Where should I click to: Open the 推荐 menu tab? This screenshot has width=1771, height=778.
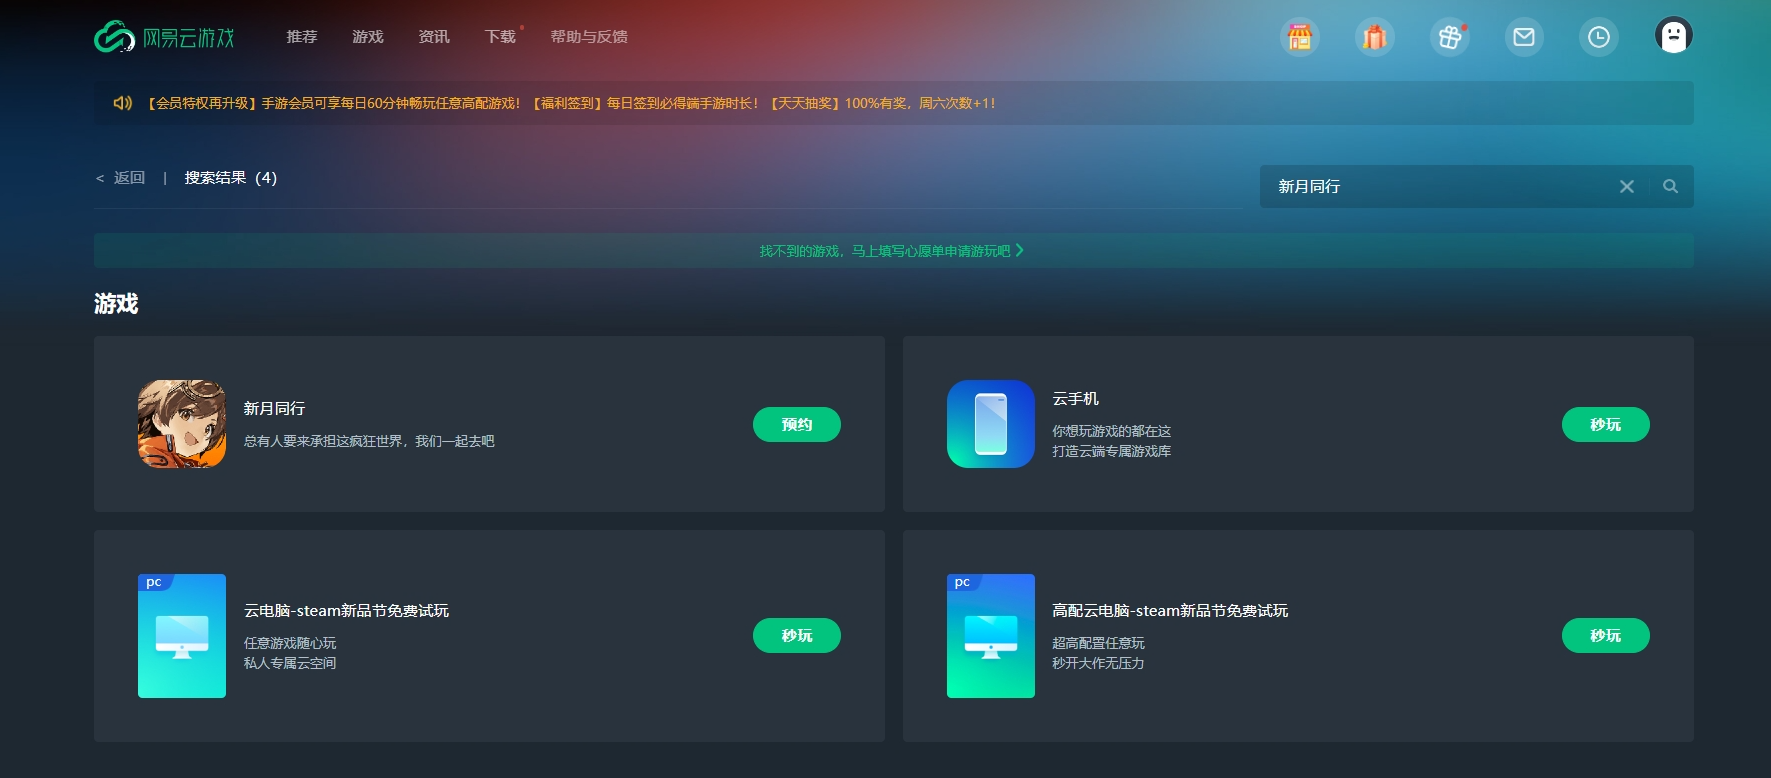coord(301,37)
